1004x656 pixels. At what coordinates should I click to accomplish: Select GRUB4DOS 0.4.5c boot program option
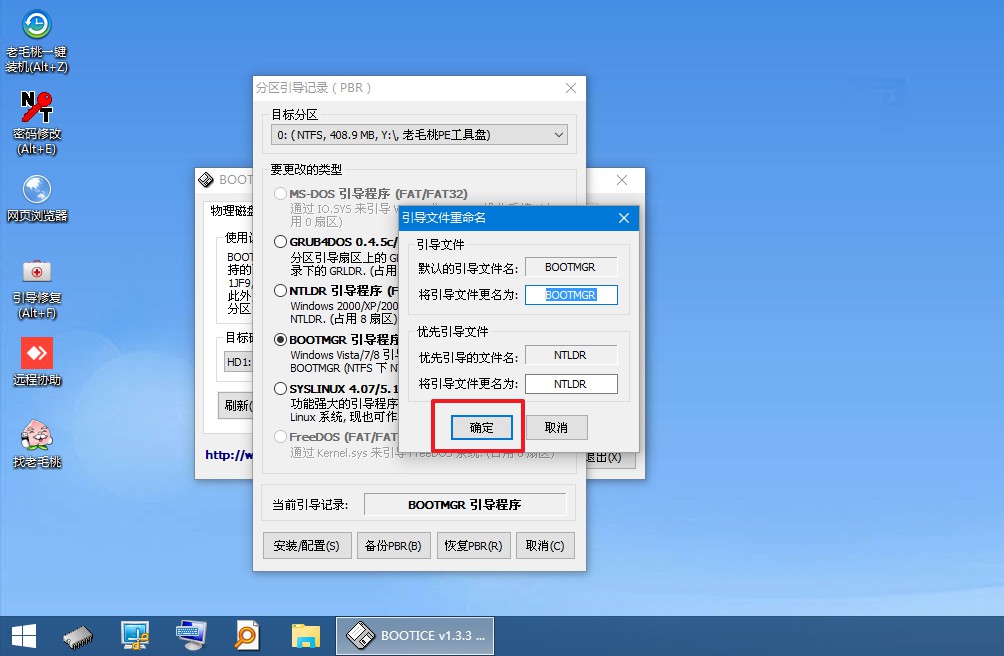280,242
